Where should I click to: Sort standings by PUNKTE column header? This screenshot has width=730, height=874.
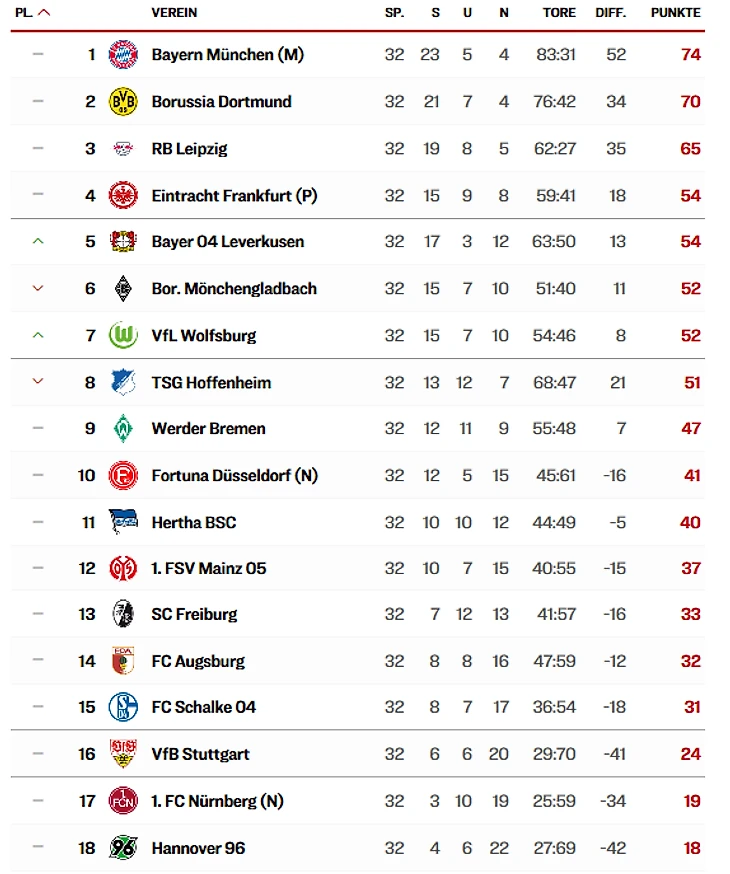point(675,13)
